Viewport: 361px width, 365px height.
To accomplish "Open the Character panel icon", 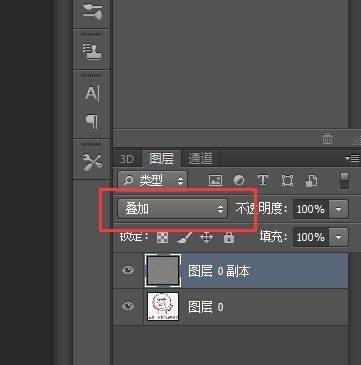I will pos(92,93).
